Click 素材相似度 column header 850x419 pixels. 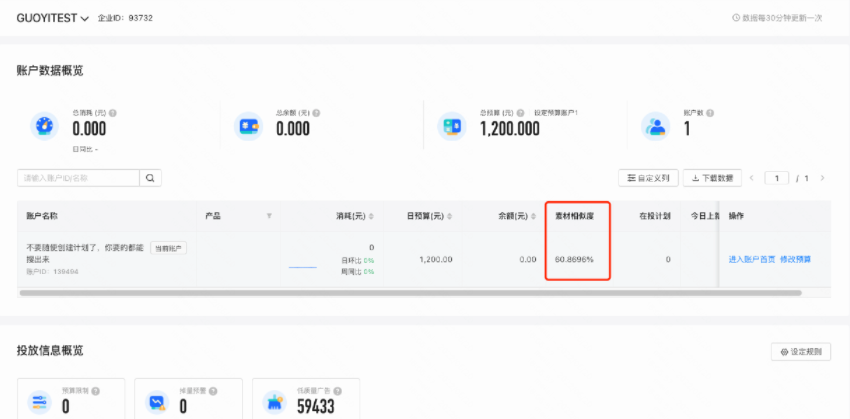(574, 216)
